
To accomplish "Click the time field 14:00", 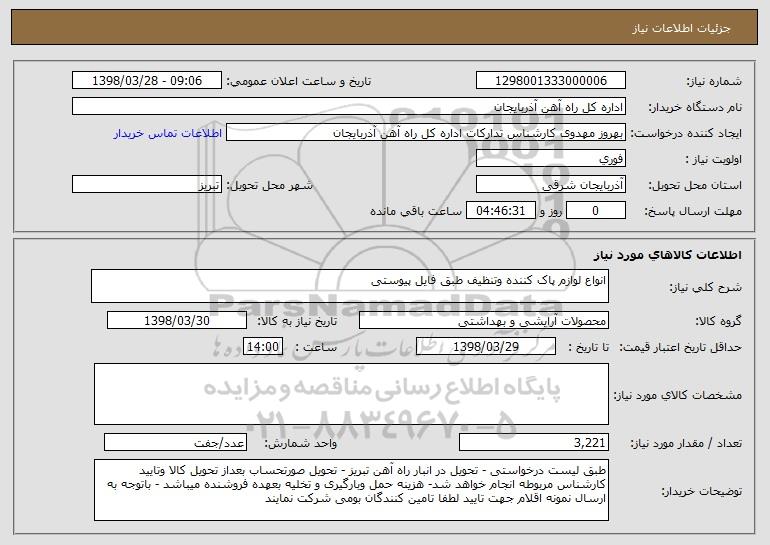I will (263, 347).
